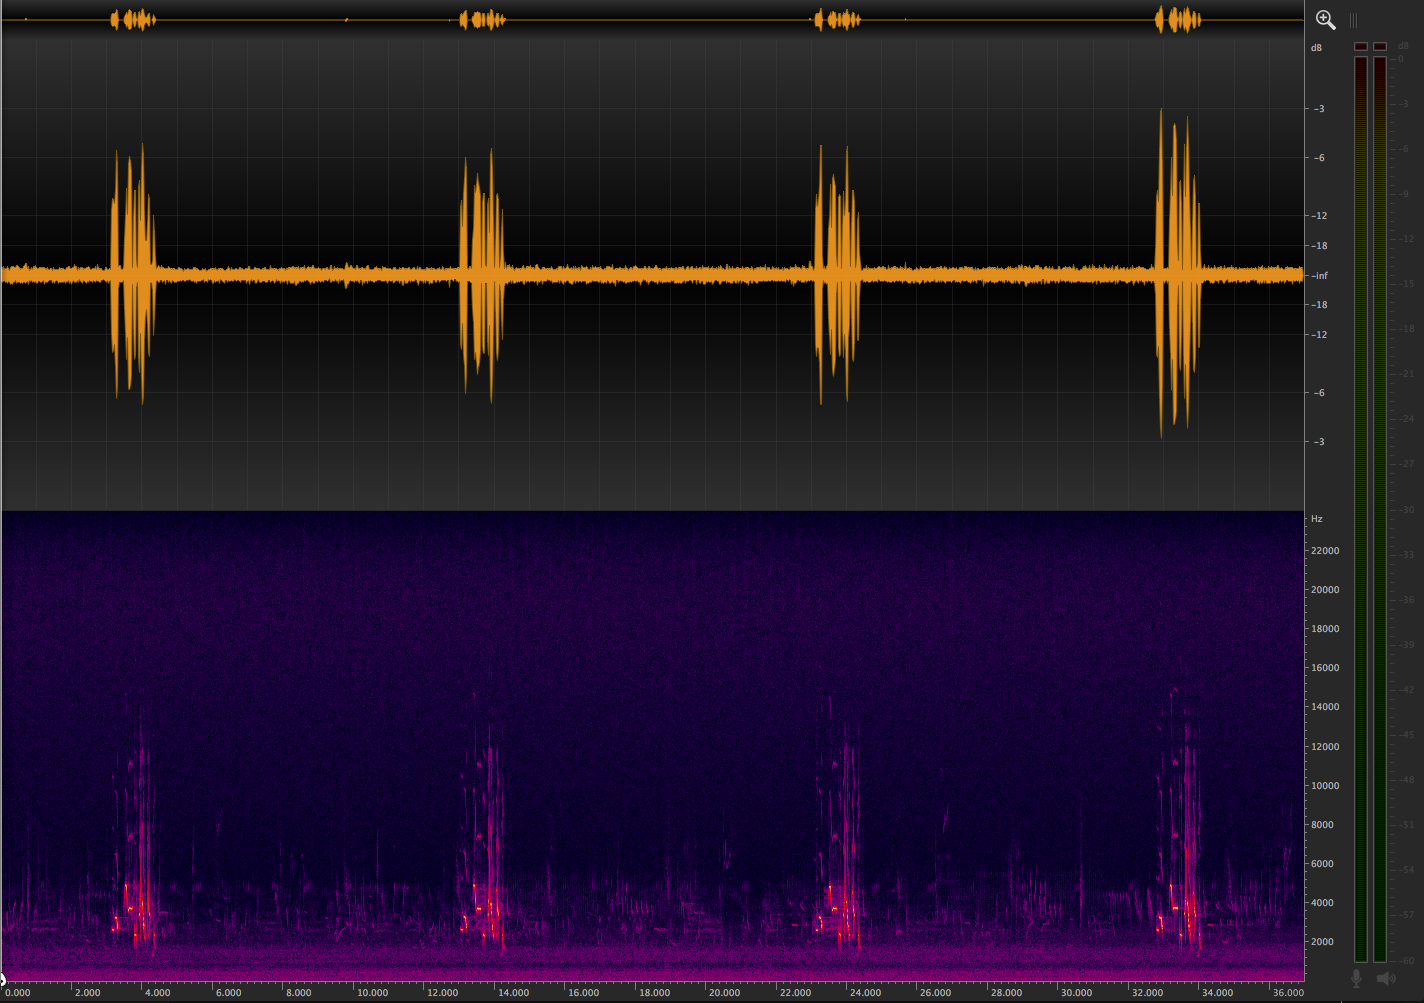Click the 20.000 mark on the time ruler
This screenshot has height=1003, width=1424.
click(x=724, y=993)
